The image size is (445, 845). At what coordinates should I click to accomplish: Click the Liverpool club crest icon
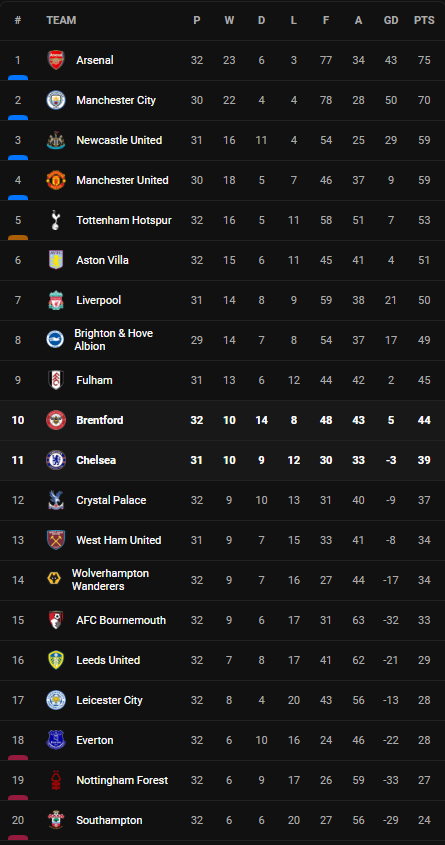click(56, 300)
